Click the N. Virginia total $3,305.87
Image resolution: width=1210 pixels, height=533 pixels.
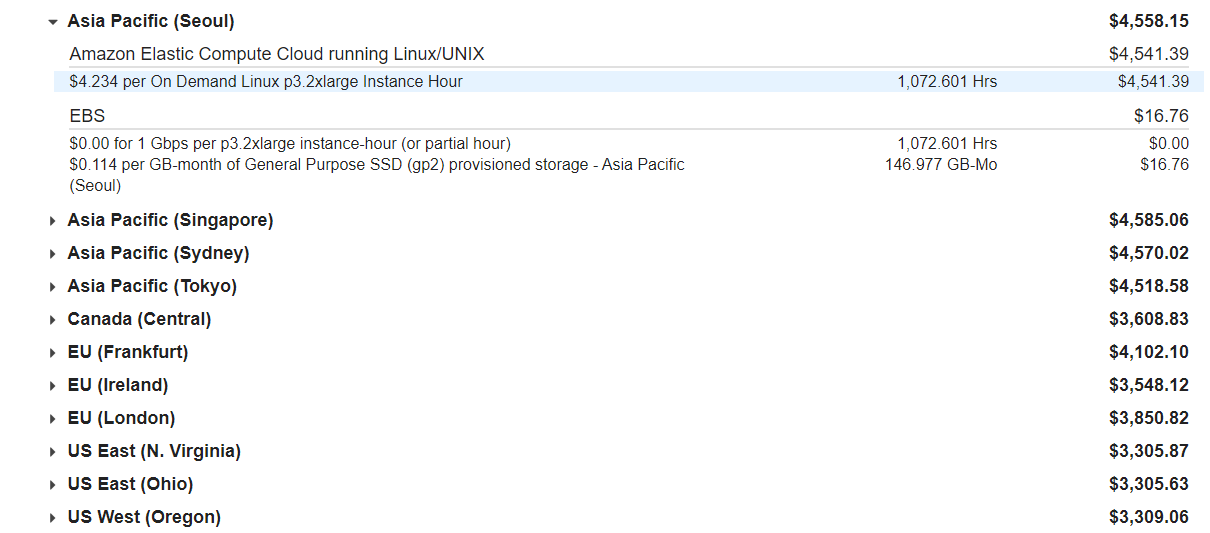click(1149, 451)
